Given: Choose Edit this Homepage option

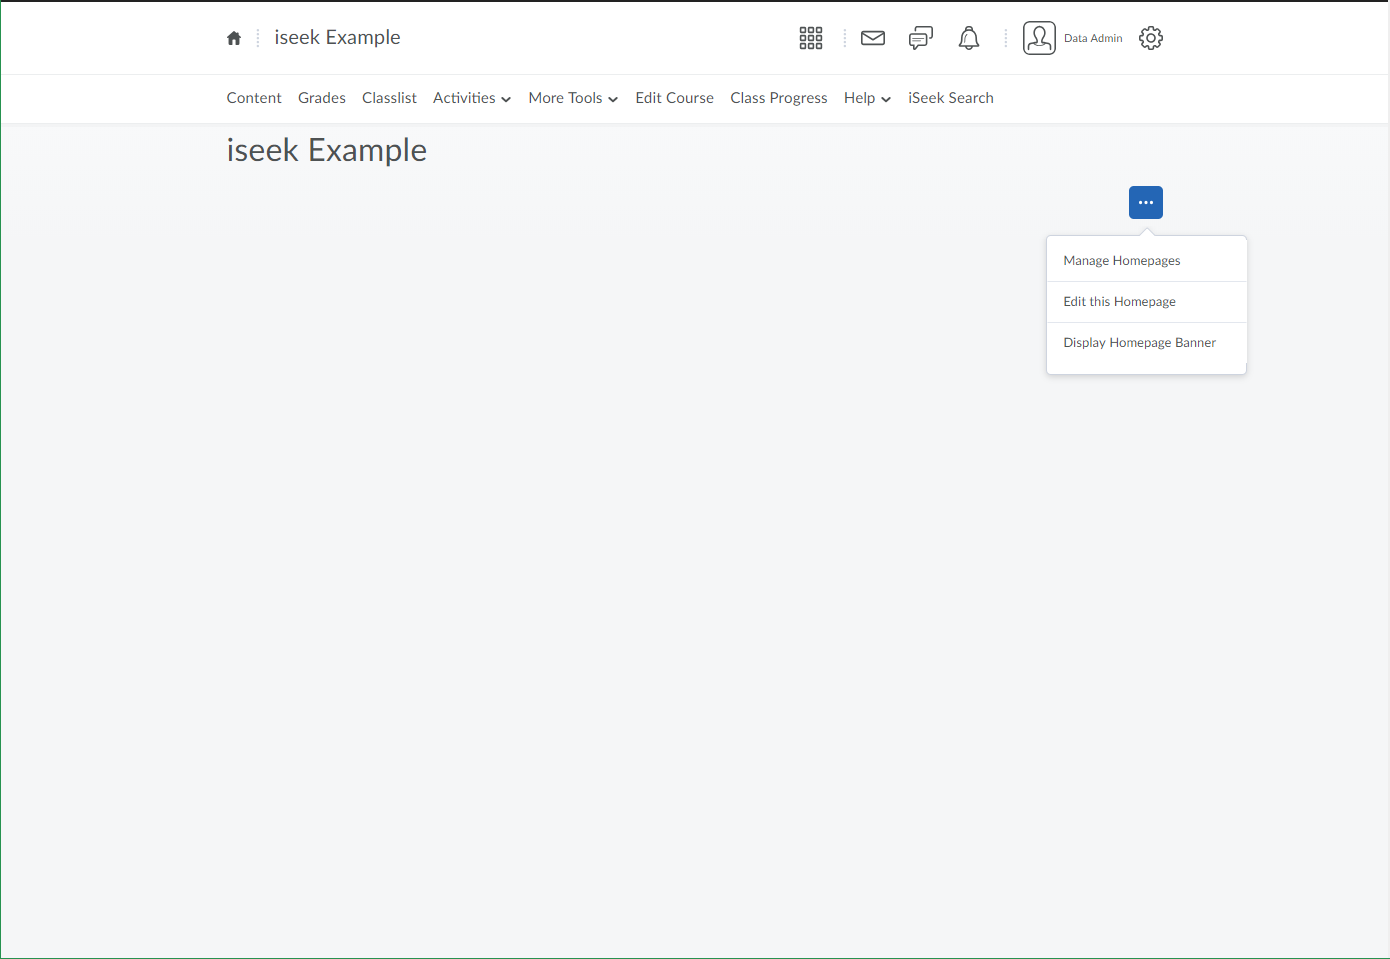Looking at the screenshot, I should click(1119, 302).
